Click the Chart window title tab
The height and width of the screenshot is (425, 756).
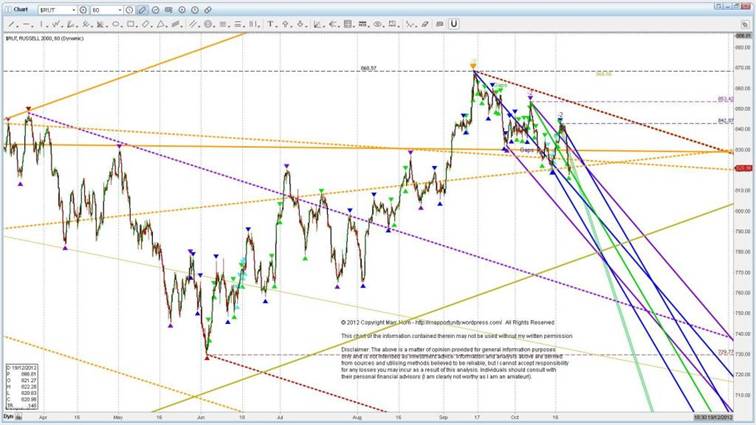[x=16, y=8]
